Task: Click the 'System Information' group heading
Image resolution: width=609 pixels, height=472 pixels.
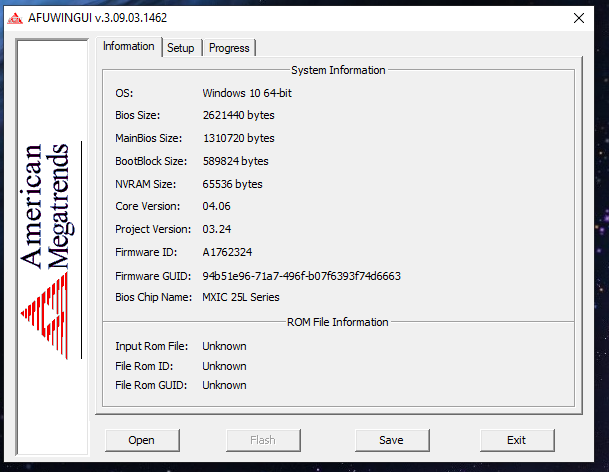Action: pyautogui.click(x=338, y=70)
